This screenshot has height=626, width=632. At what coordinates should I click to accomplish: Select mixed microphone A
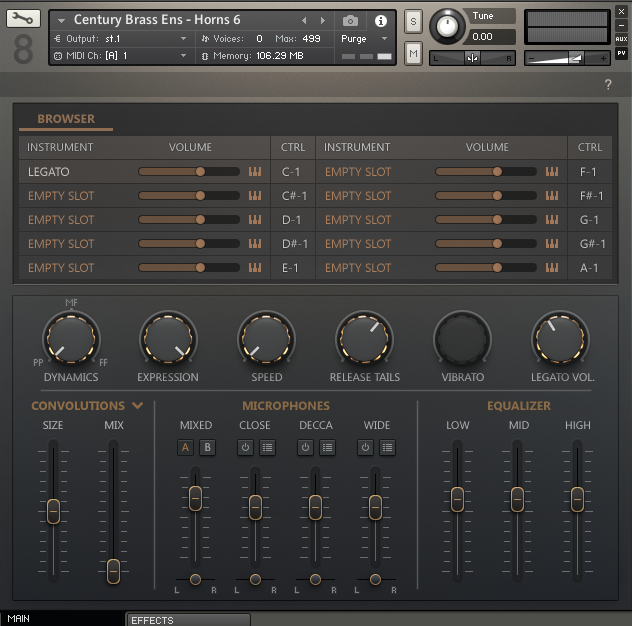pos(185,447)
